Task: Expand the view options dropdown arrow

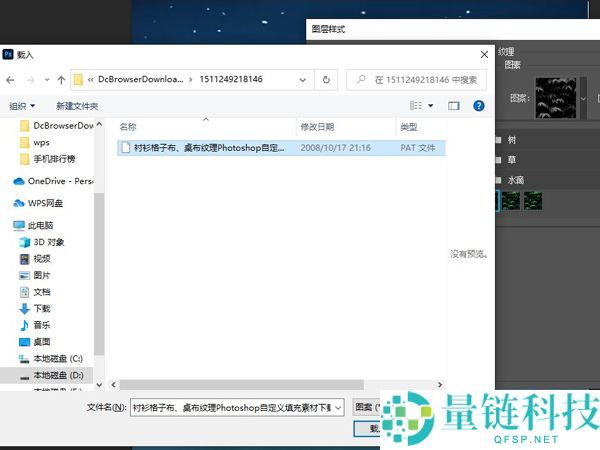Action: tap(431, 105)
